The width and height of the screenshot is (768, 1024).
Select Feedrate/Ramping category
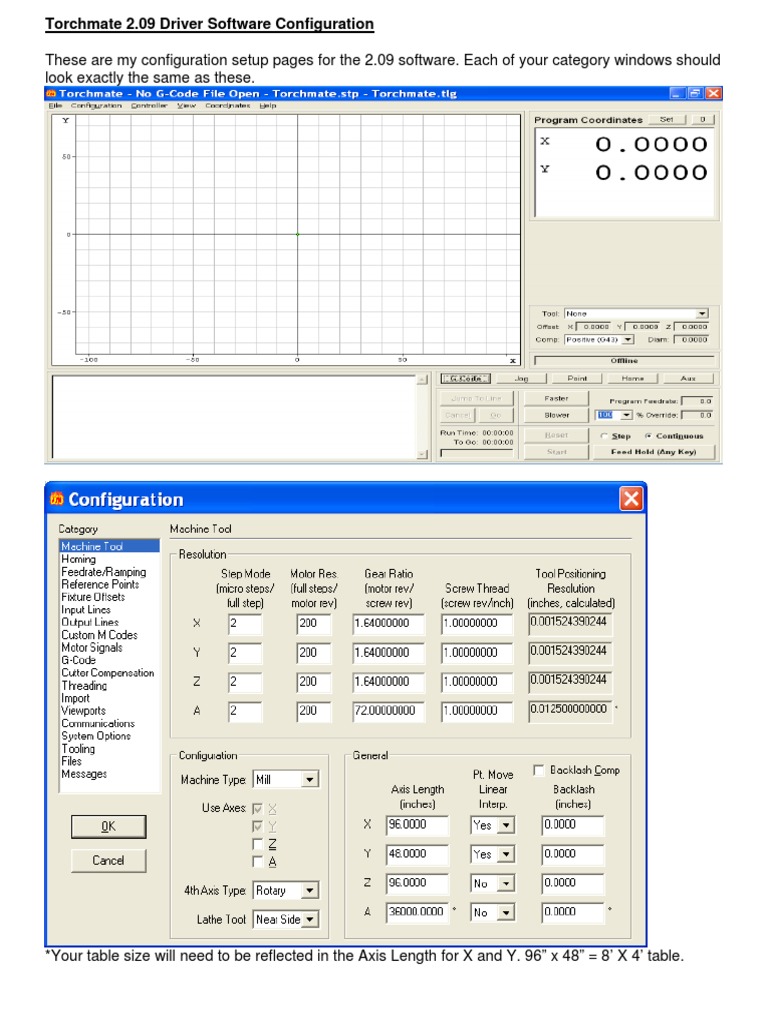103,571
